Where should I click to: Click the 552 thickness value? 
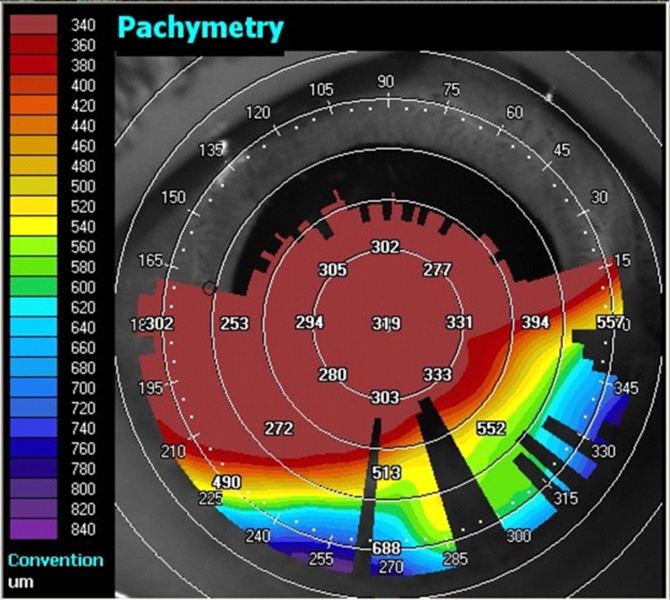pyautogui.click(x=491, y=428)
